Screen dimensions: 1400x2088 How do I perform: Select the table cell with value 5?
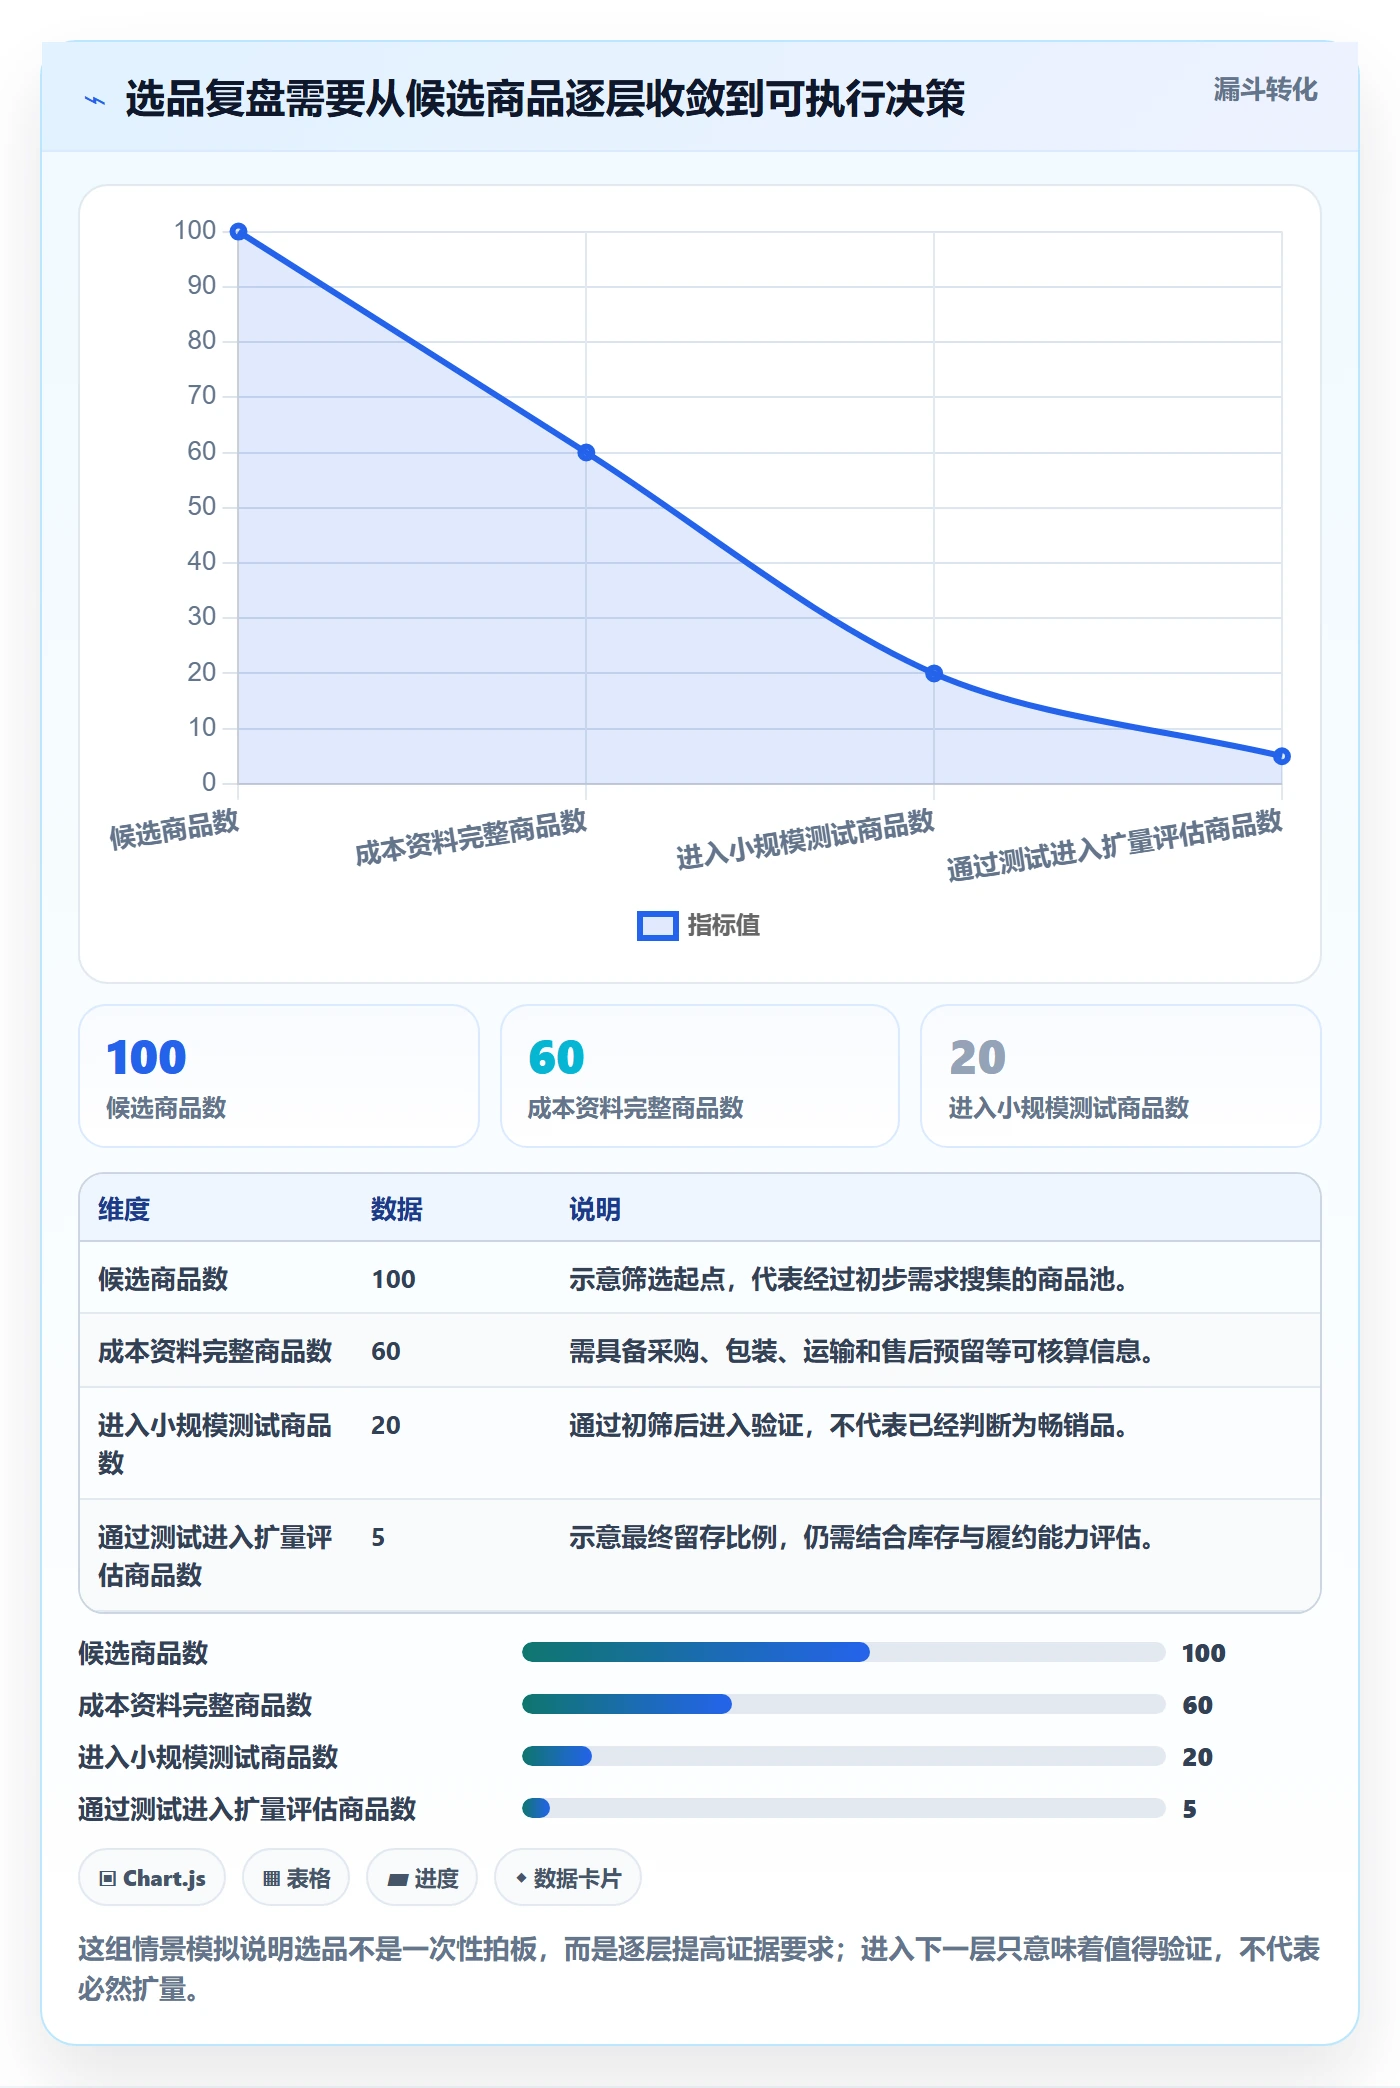378,1537
